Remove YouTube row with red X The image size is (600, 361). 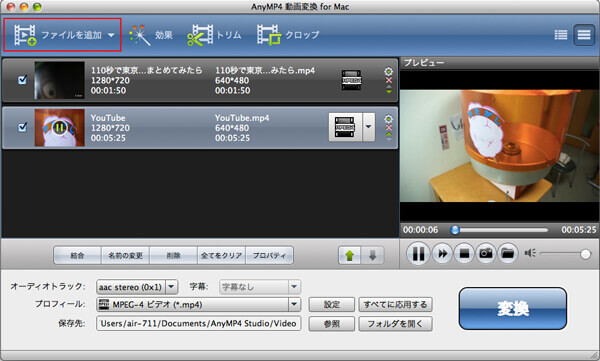(389, 127)
